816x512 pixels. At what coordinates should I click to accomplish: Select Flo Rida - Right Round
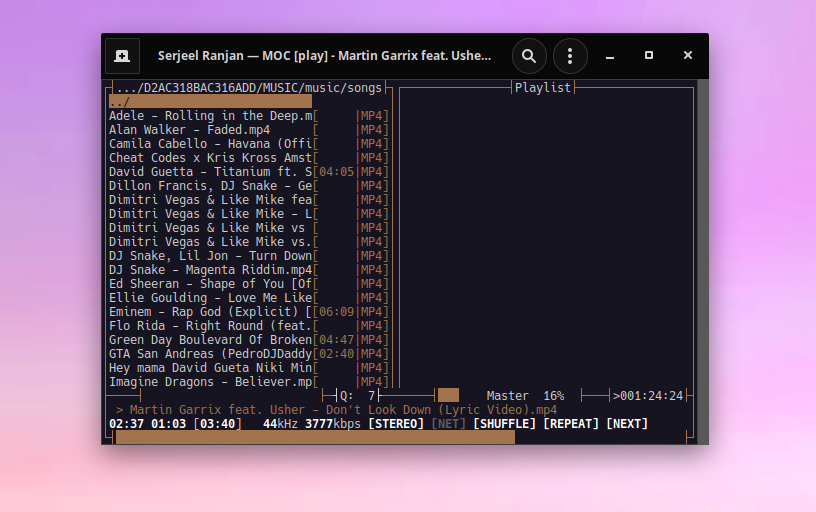210,326
